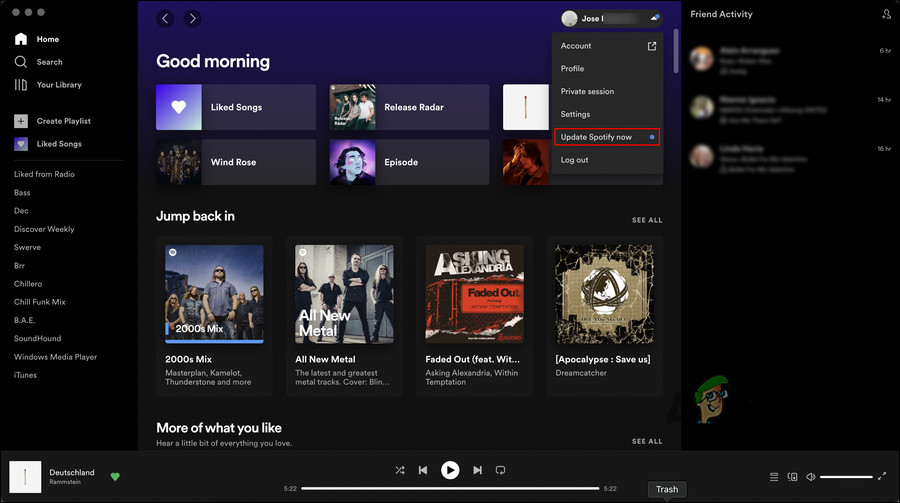Toggle repeat mode

(501, 470)
